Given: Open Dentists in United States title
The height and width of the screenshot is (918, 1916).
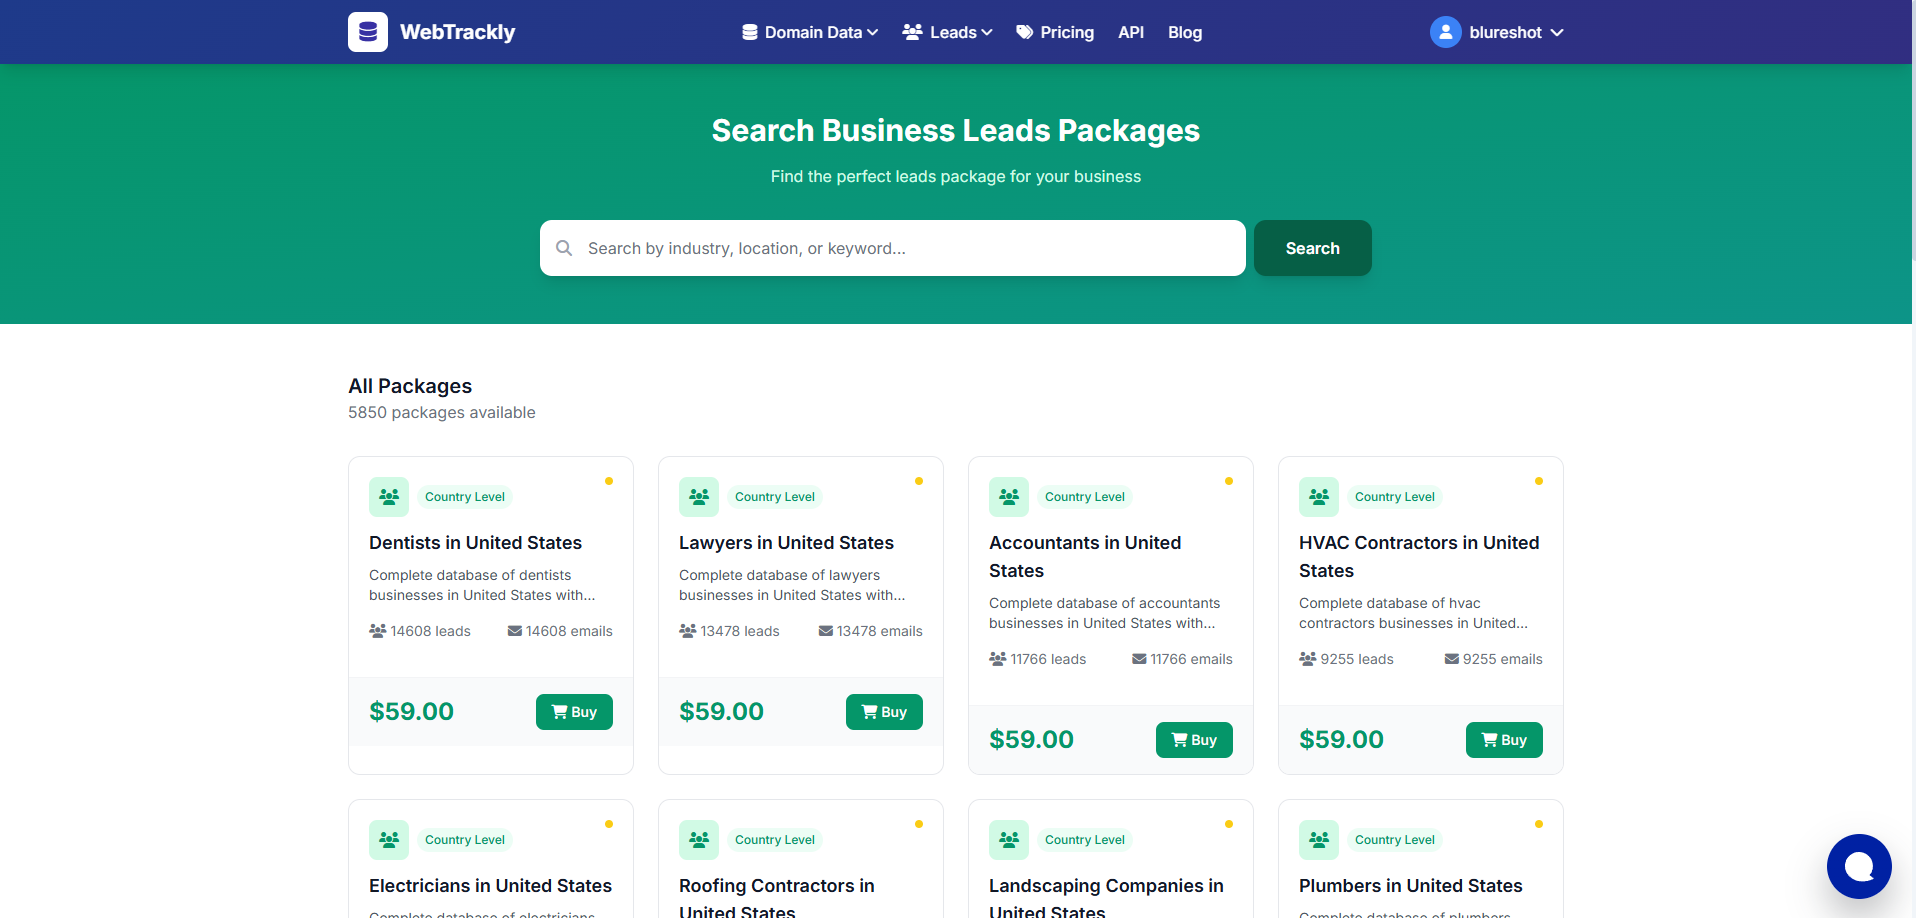Looking at the screenshot, I should [475, 543].
